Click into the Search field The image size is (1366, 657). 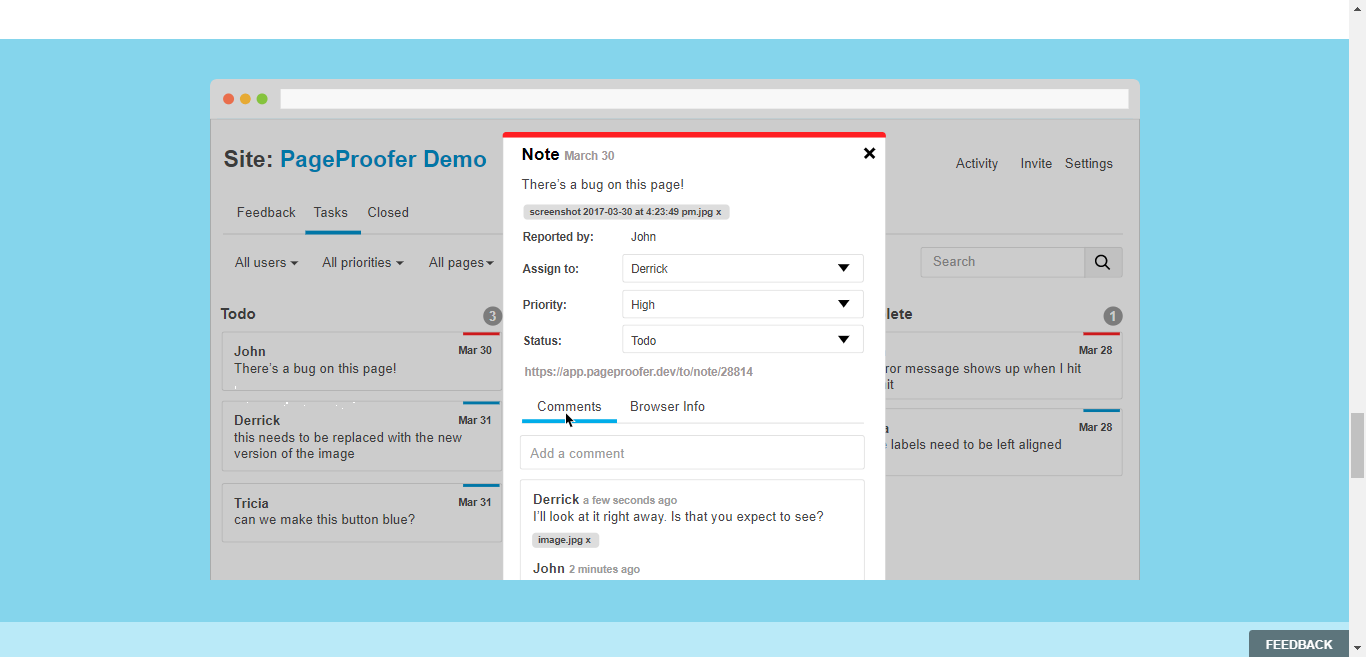pyautogui.click(x=1002, y=262)
